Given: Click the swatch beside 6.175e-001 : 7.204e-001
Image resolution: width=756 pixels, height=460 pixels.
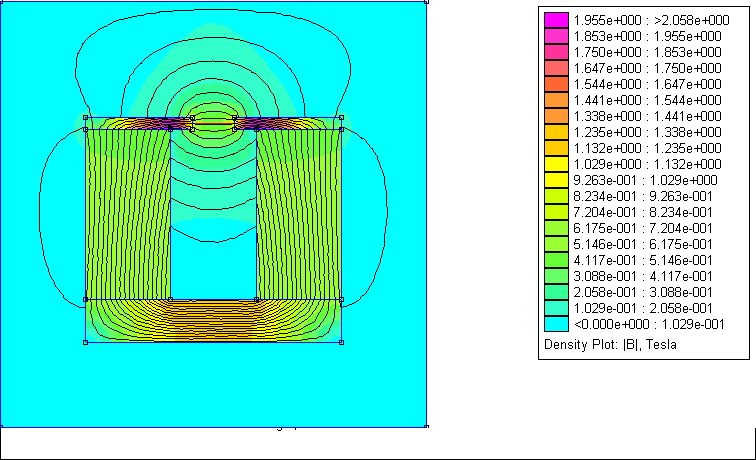Looking at the screenshot, I should click(556, 228).
